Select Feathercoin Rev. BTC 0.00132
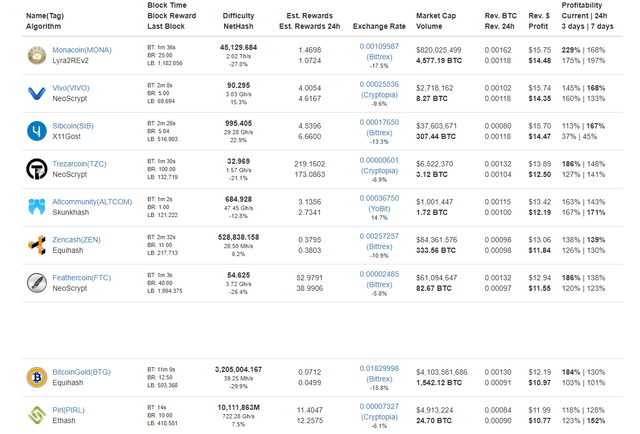Screen dimensions: 640x434 [x=498, y=278]
